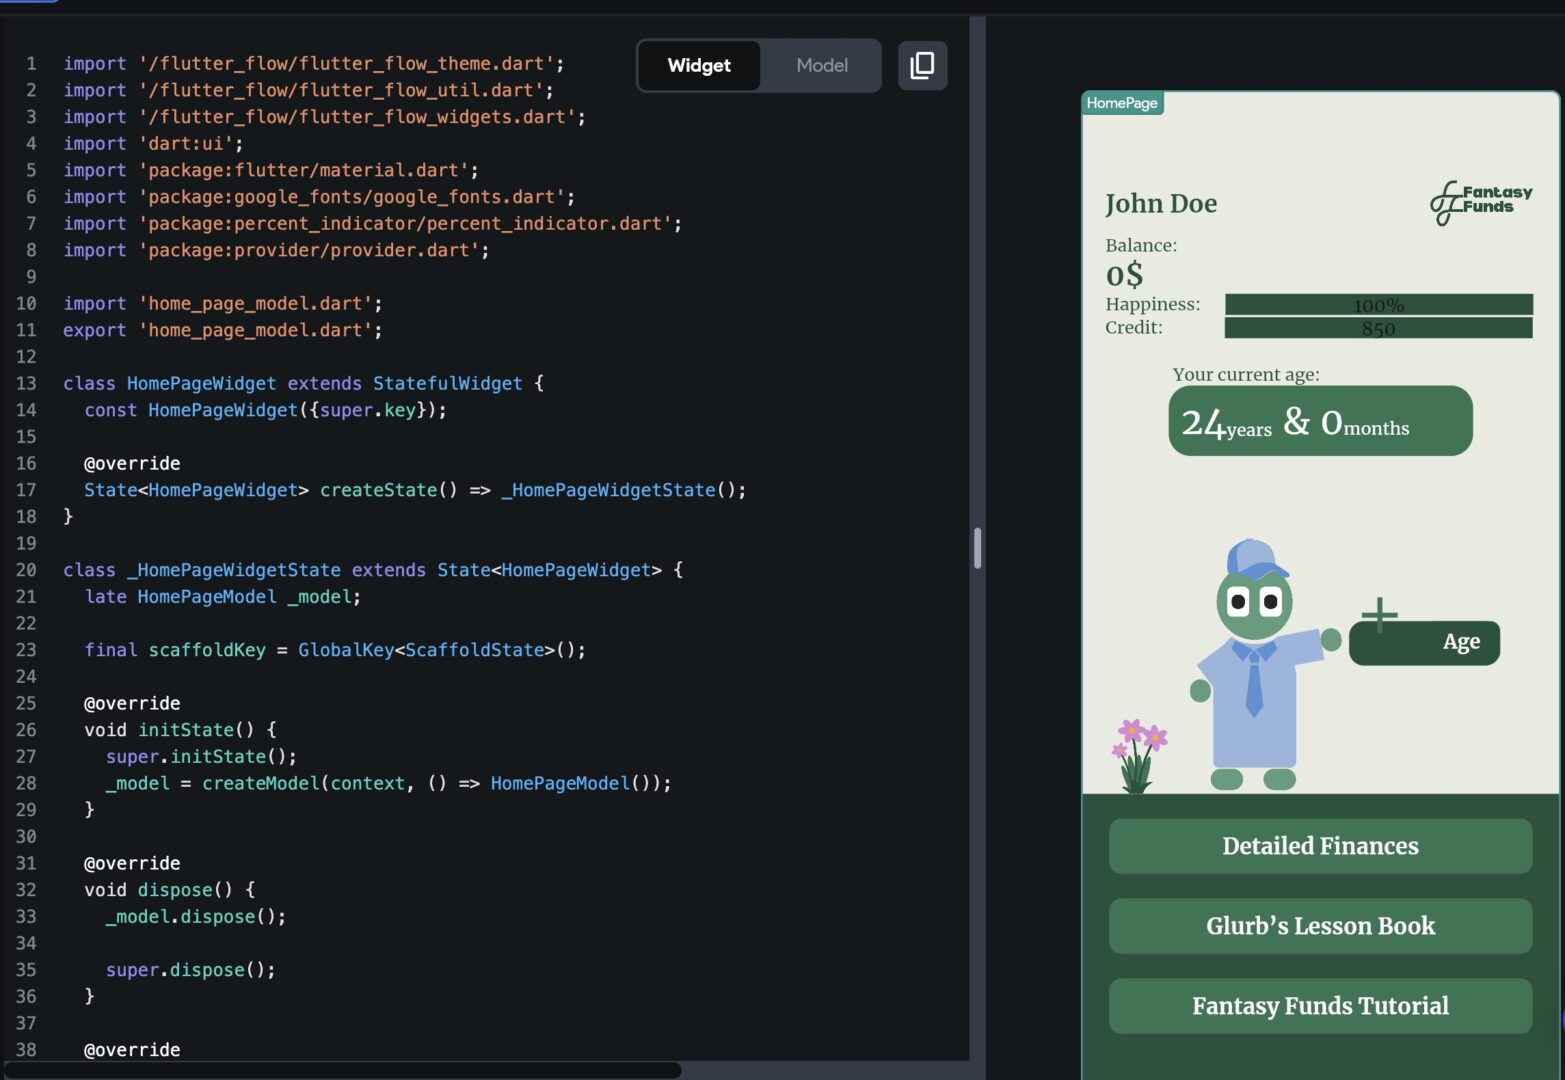Click the vertical code scrollbar handle
This screenshot has width=1565, height=1080.
[x=977, y=548]
